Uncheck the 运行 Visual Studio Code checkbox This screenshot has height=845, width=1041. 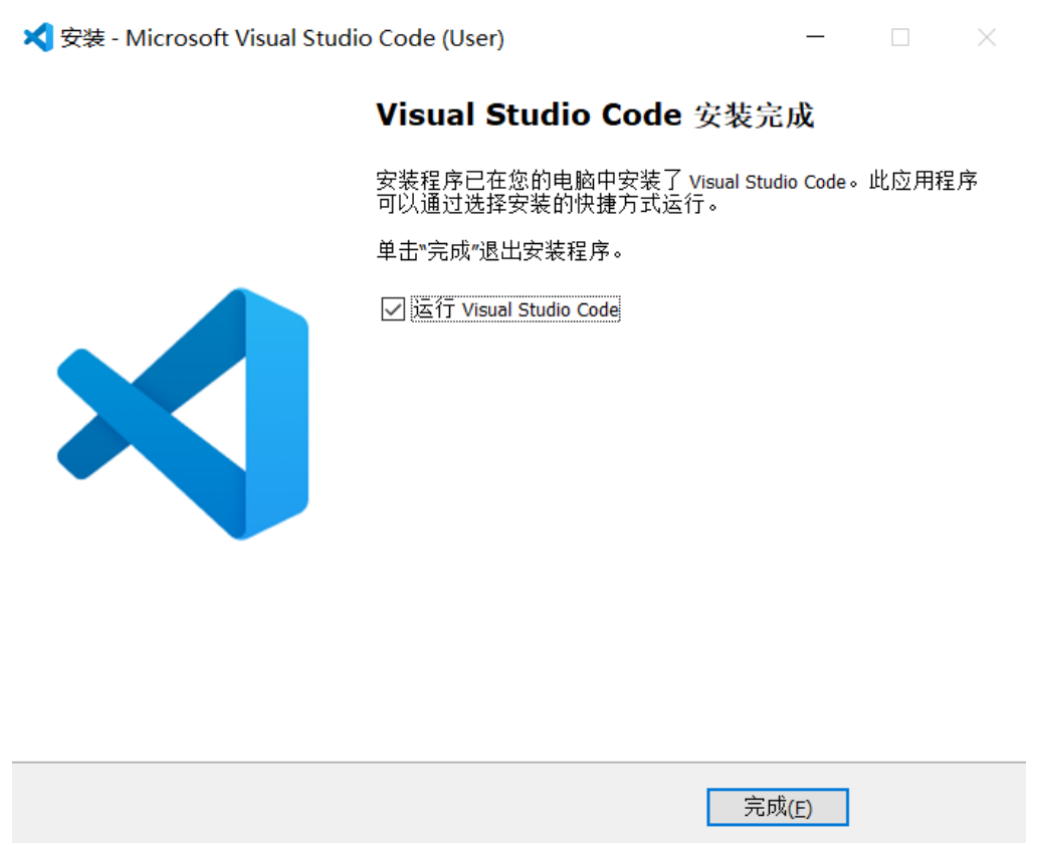pos(392,309)
